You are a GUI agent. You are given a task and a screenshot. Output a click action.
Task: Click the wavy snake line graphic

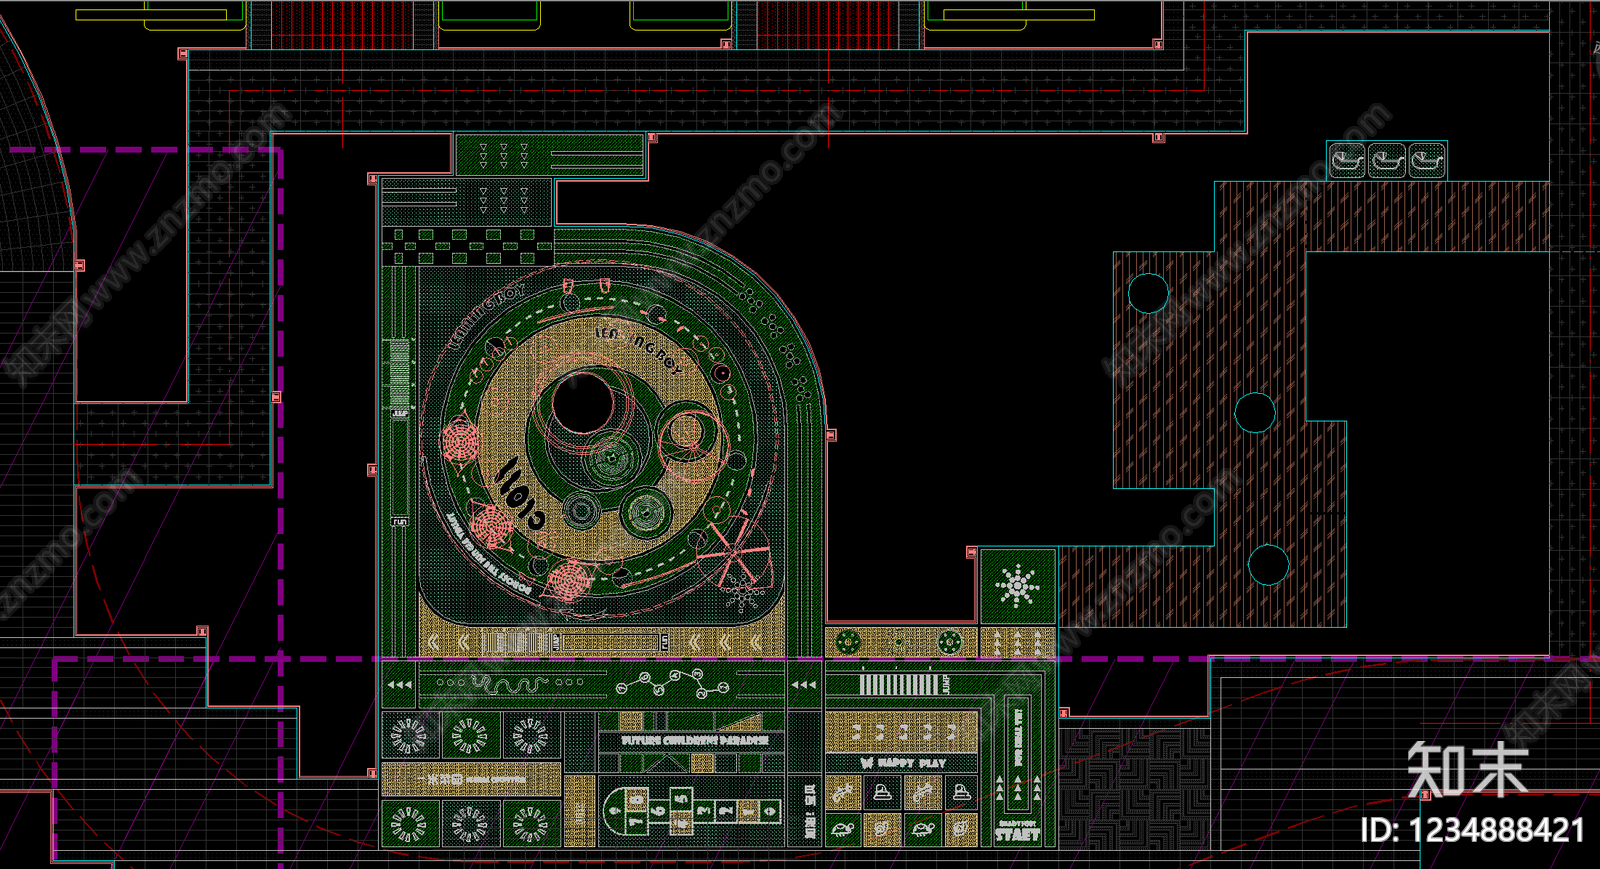510,684
